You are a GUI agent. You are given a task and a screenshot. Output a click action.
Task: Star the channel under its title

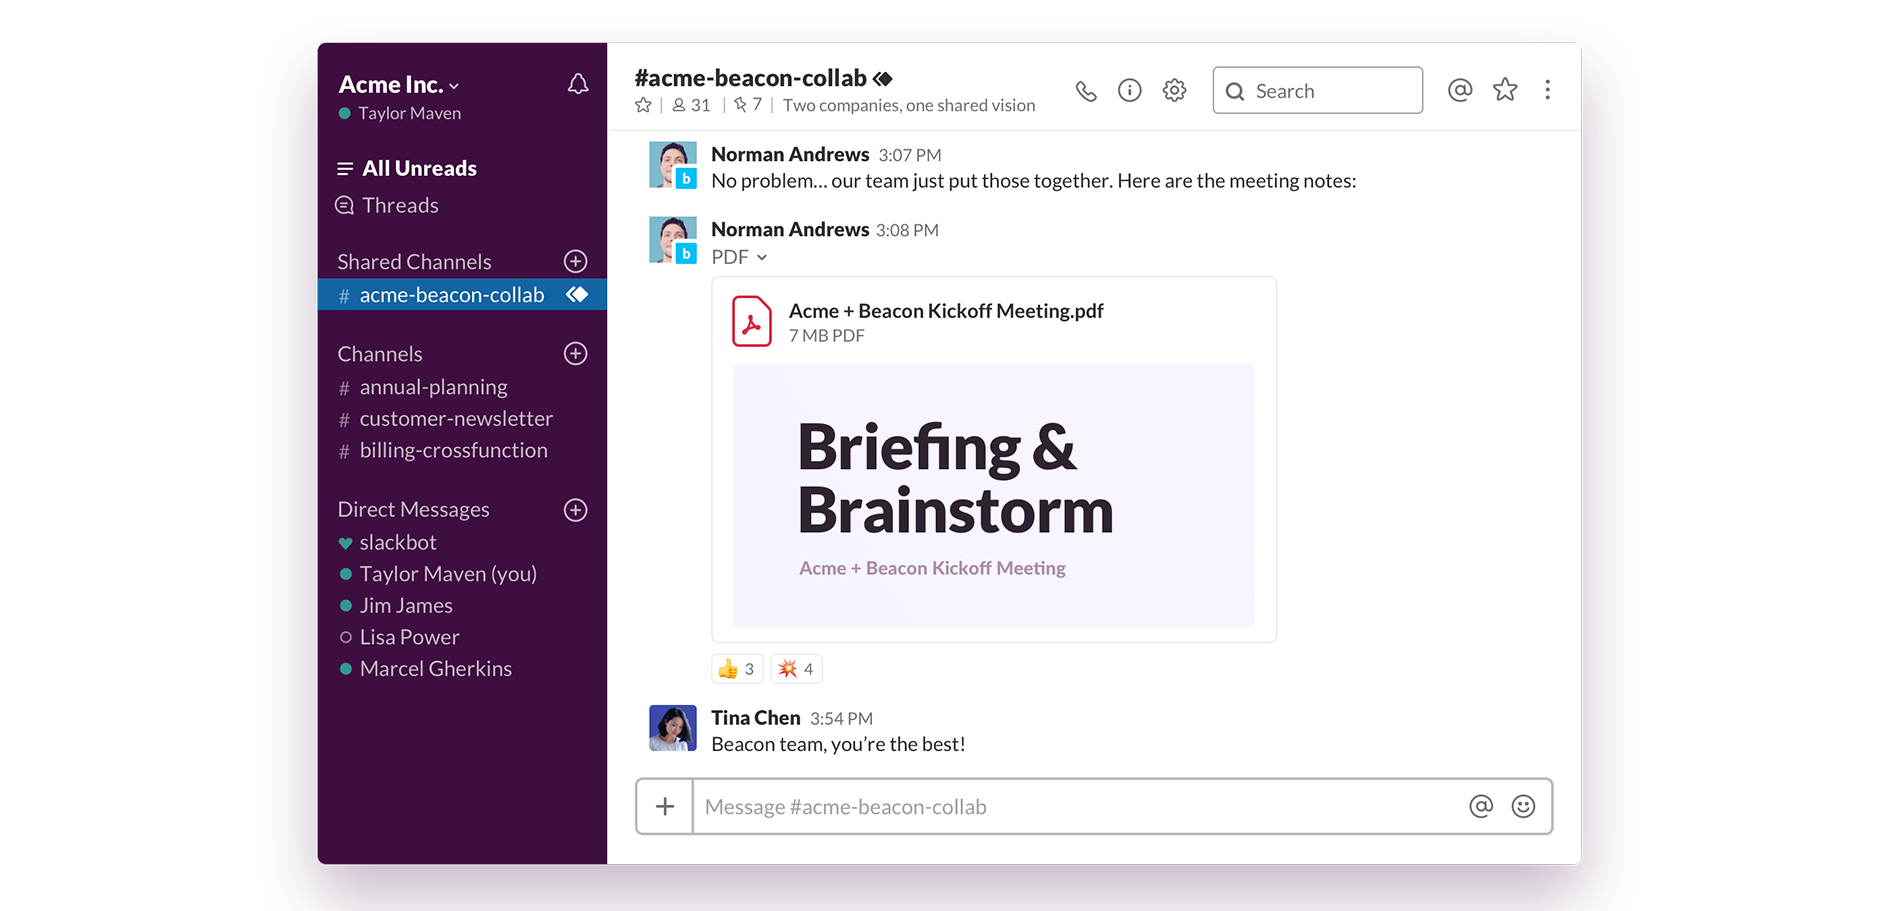pos(643,105)
